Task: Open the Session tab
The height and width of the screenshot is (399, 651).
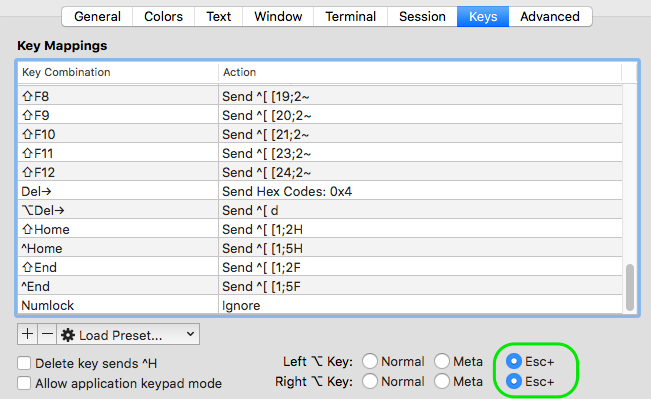Action: pyautogui.click(x=422, y=17)
